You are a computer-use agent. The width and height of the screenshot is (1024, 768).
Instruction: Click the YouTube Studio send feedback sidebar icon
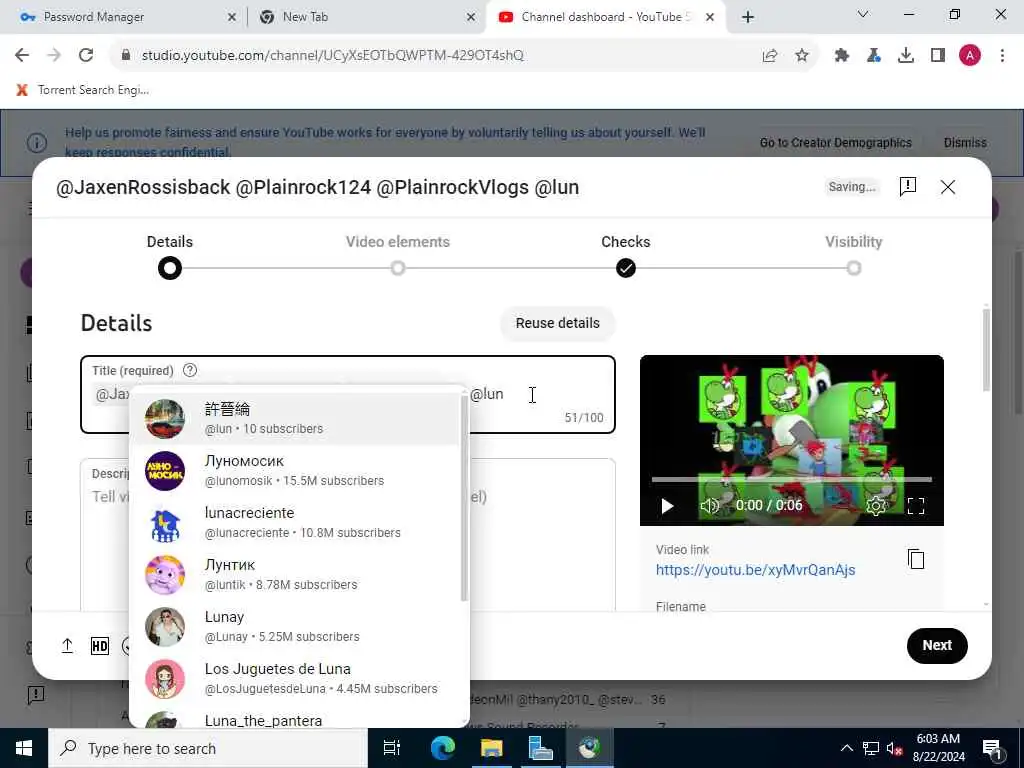[x=36, y=694]
